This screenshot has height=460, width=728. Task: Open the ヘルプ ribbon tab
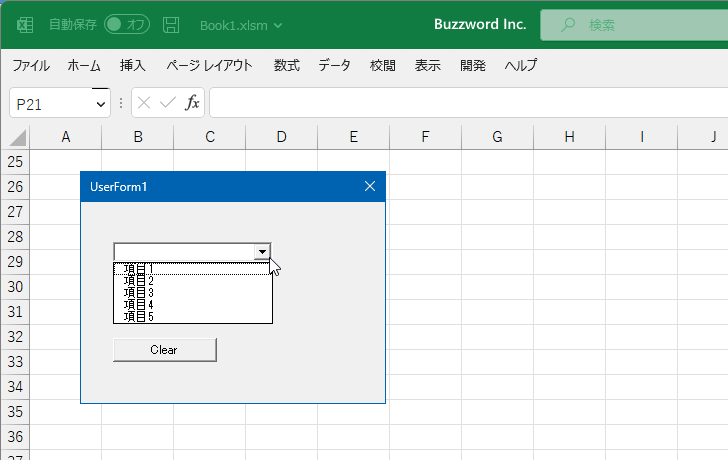coord(521,65)
